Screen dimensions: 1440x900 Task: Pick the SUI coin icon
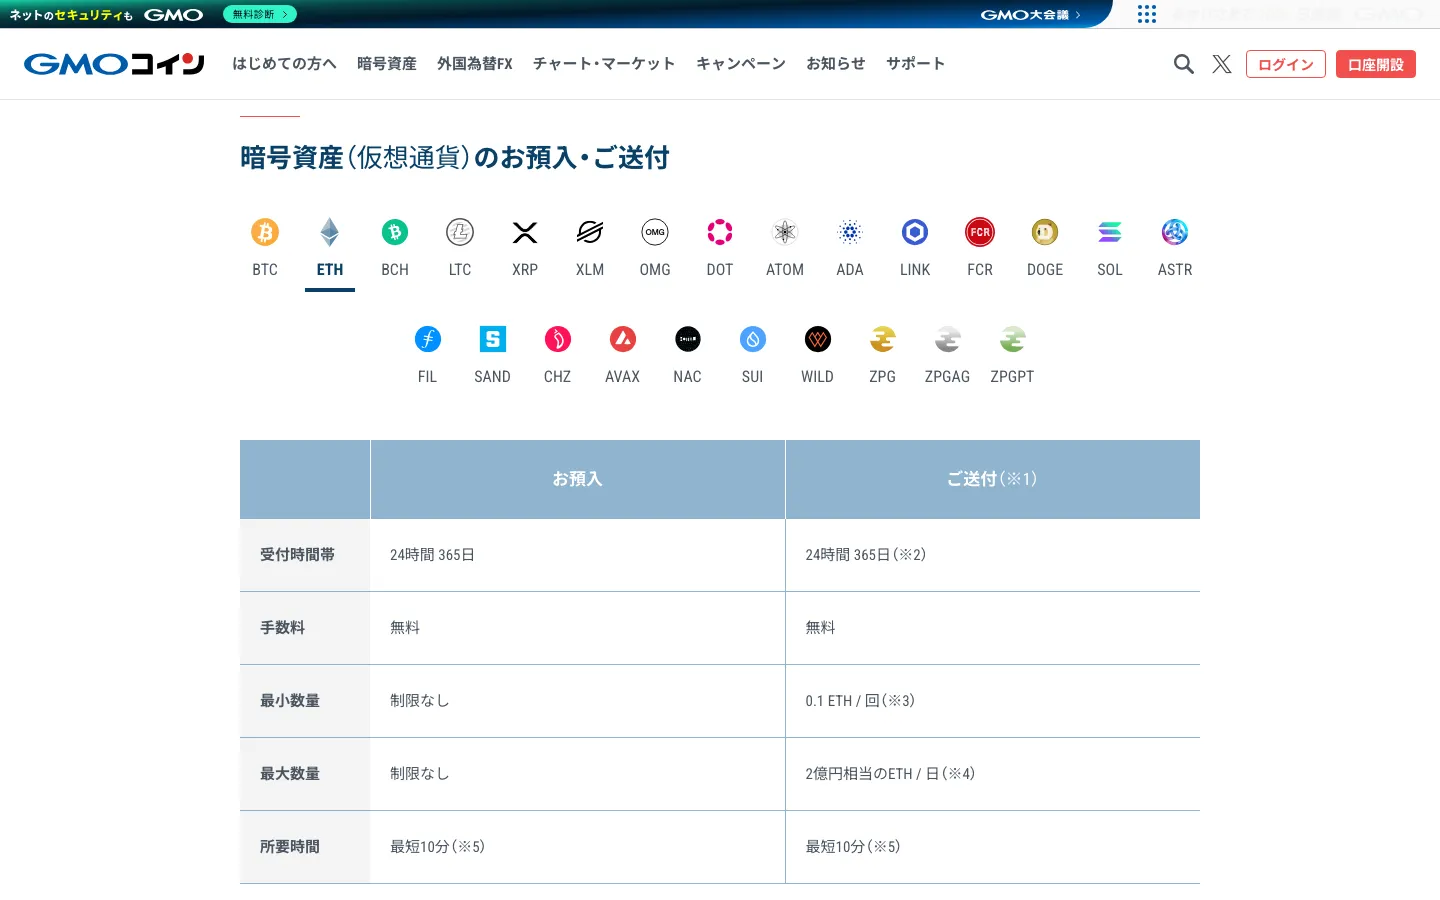(x=753, y=339)
